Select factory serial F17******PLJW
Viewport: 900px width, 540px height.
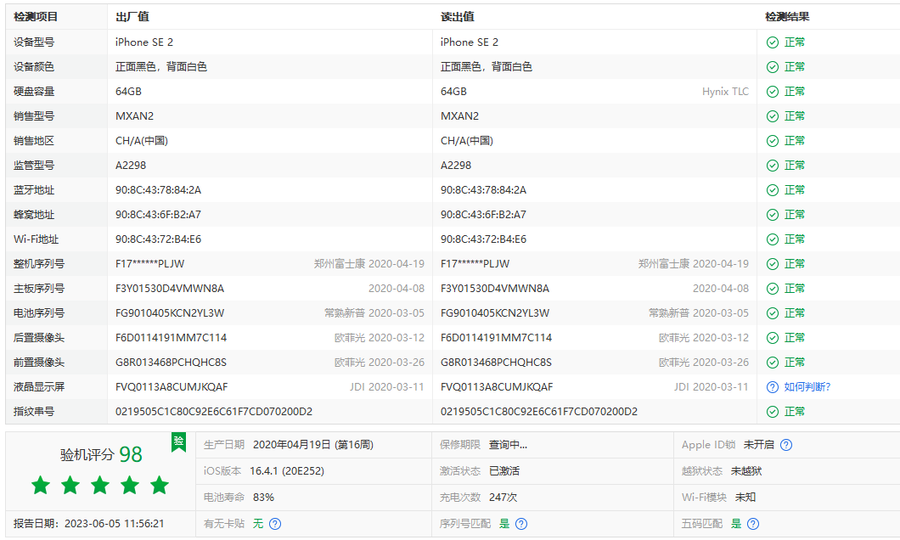click(x=150, y=264)
